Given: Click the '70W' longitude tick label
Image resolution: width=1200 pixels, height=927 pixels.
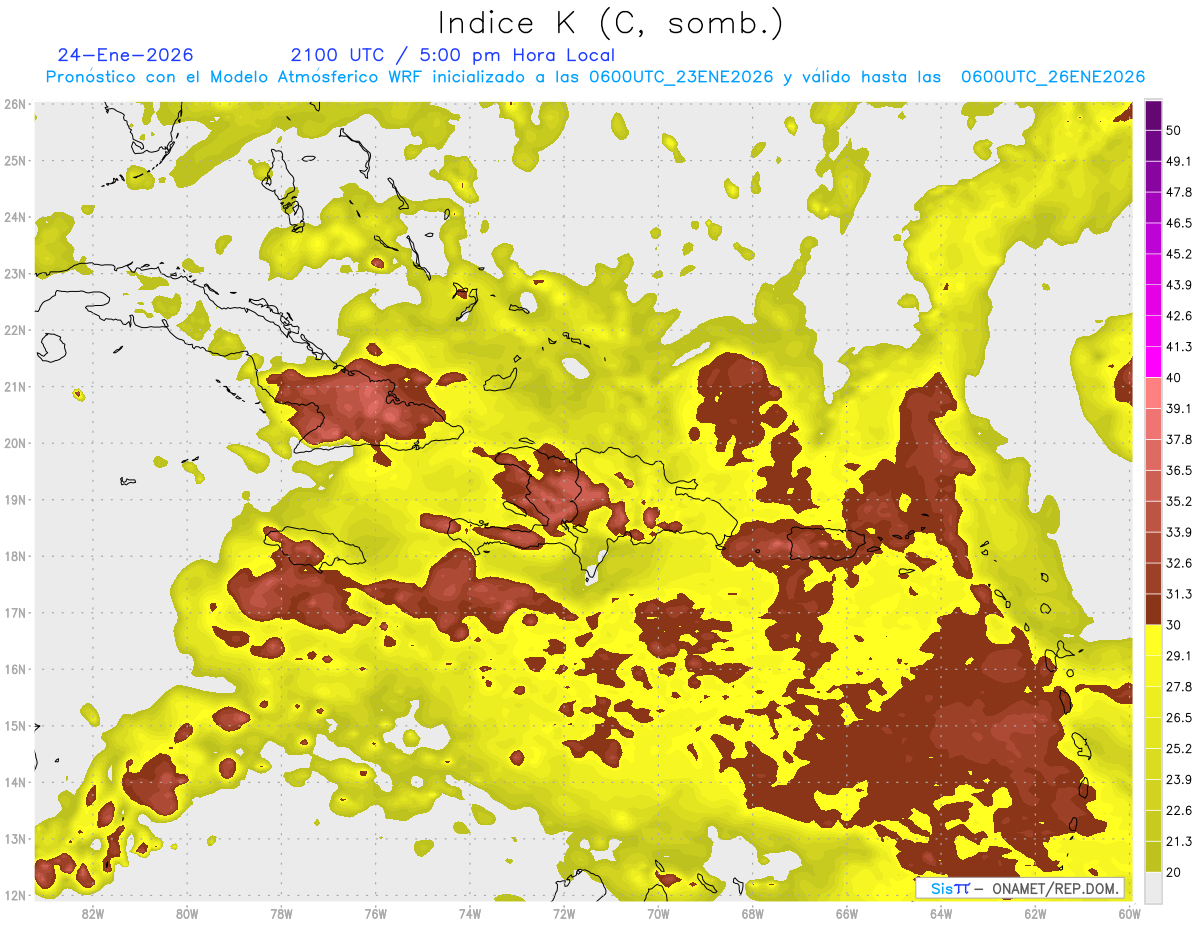Looking at the screenshot, I should (658, 914).
